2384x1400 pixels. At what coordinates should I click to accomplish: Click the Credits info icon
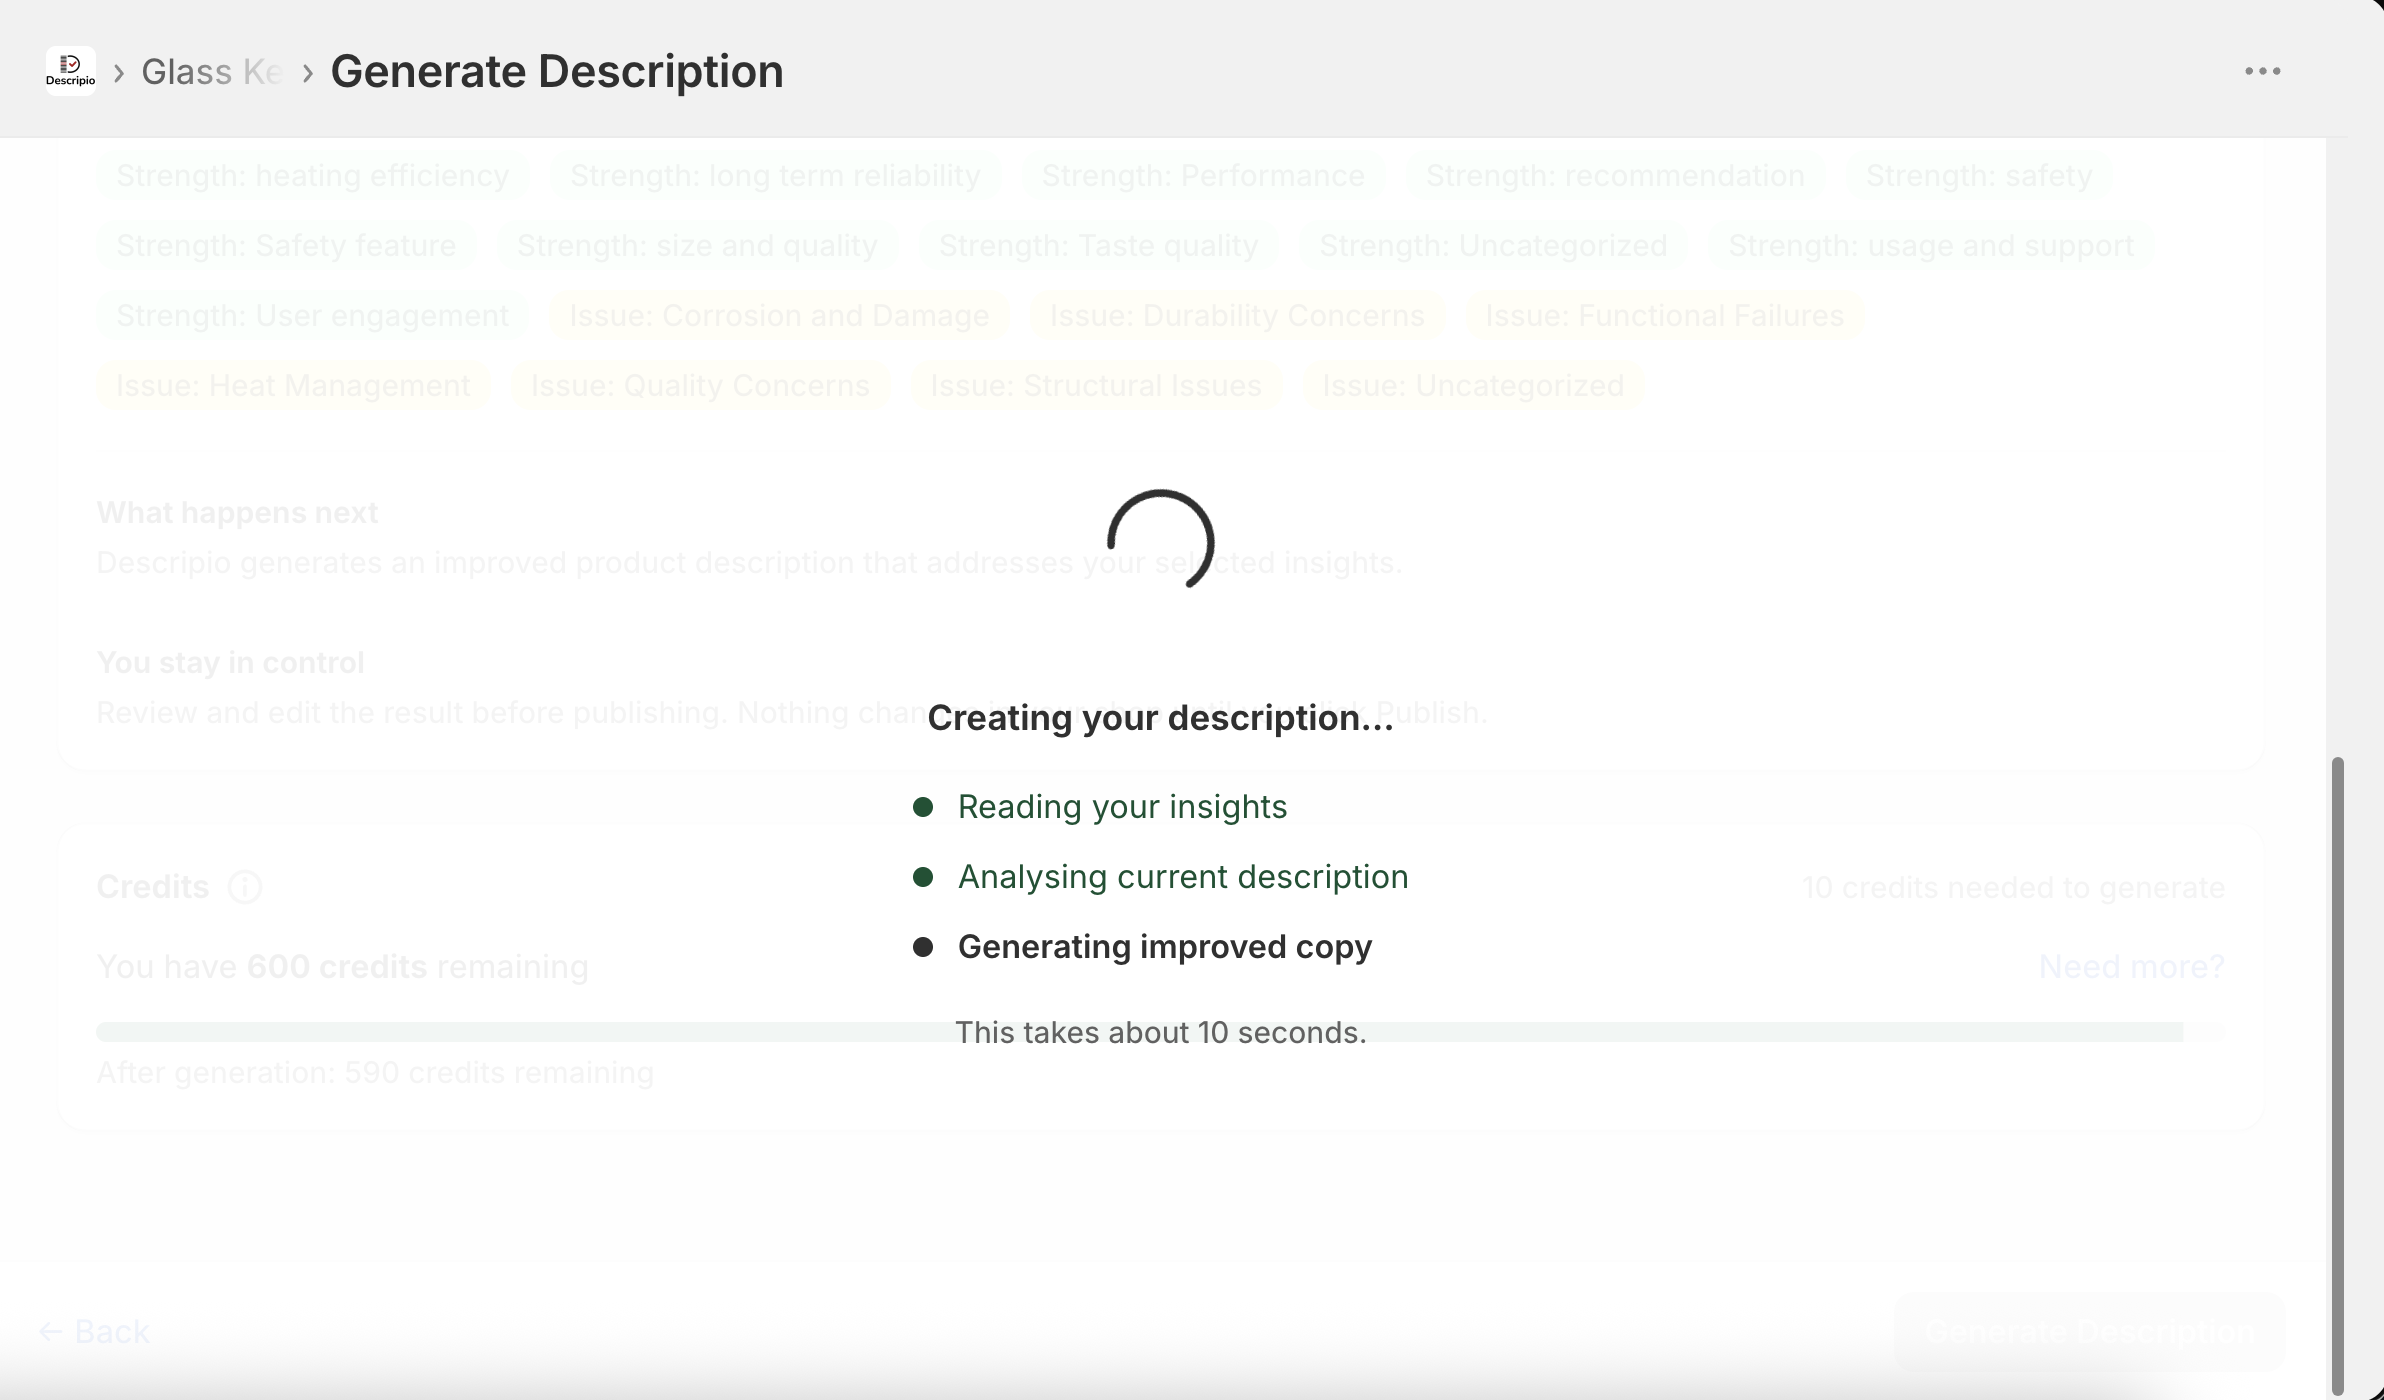[x=245, y=887]
